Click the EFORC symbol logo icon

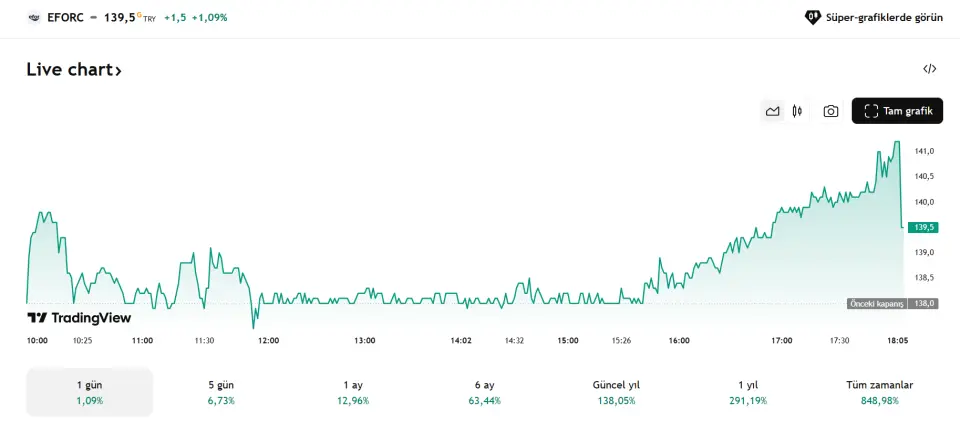pos(33,17)
